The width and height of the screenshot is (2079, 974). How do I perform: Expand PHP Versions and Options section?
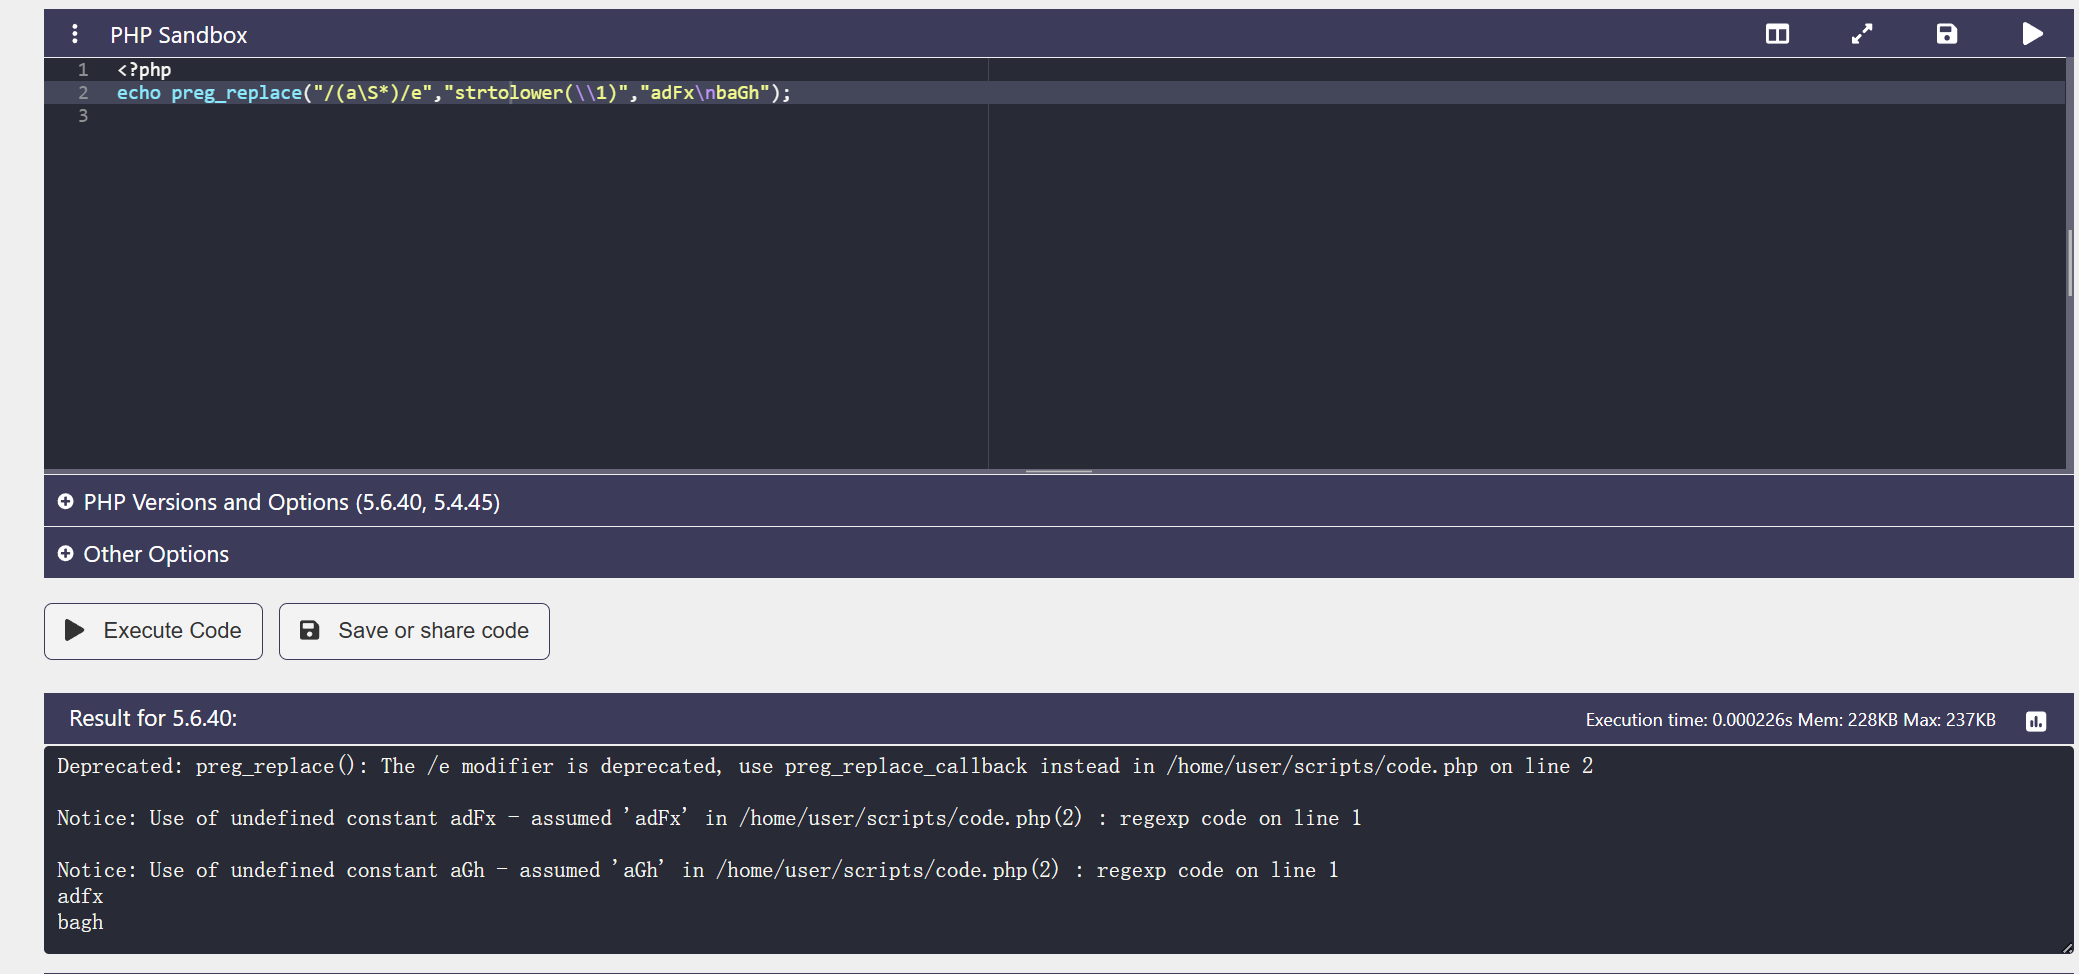(1059, 502)
